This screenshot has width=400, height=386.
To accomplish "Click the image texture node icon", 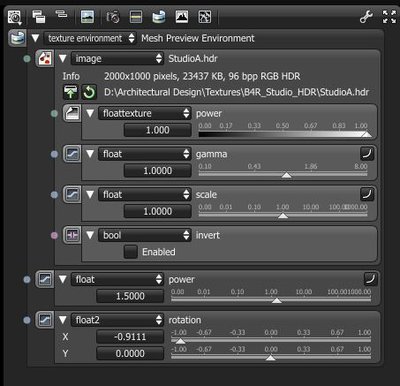I will 45,59.
